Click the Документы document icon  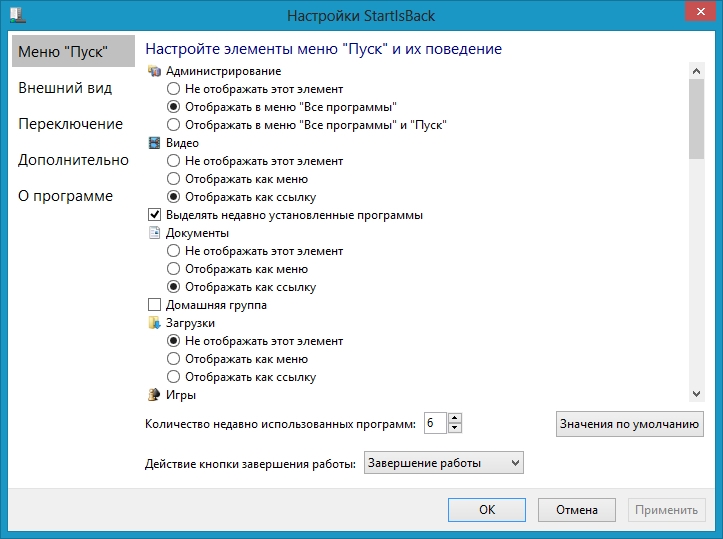pyautogui.click(x=154, y=233)
